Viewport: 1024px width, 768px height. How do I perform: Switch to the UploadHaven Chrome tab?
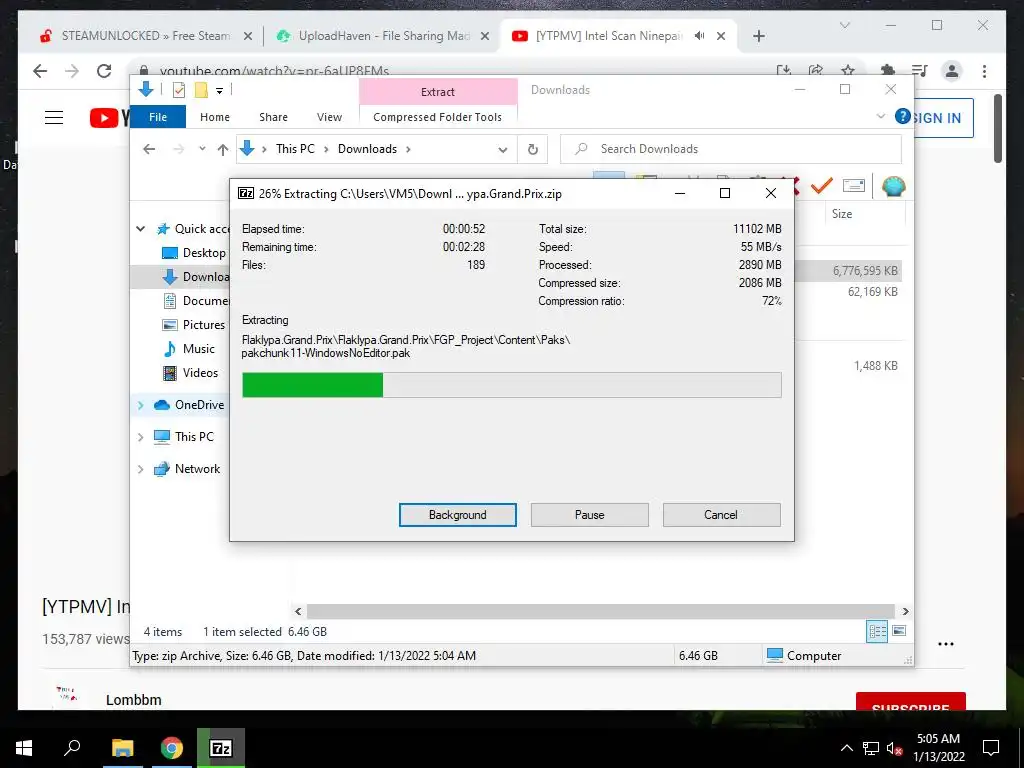coord(383,36)
